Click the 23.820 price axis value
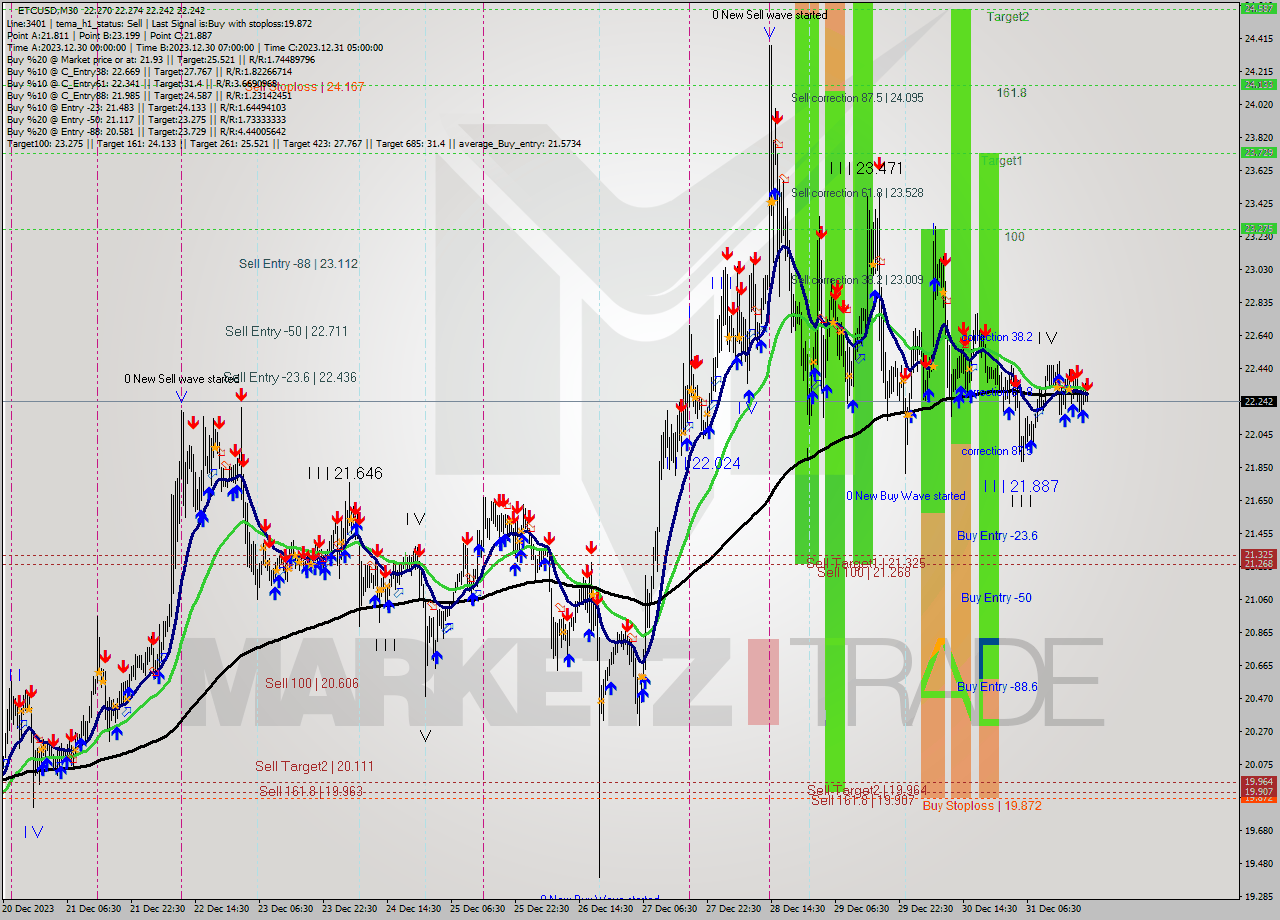Image resolution: width=1280 pixels, height=920 pixels. click(1258, 137)
